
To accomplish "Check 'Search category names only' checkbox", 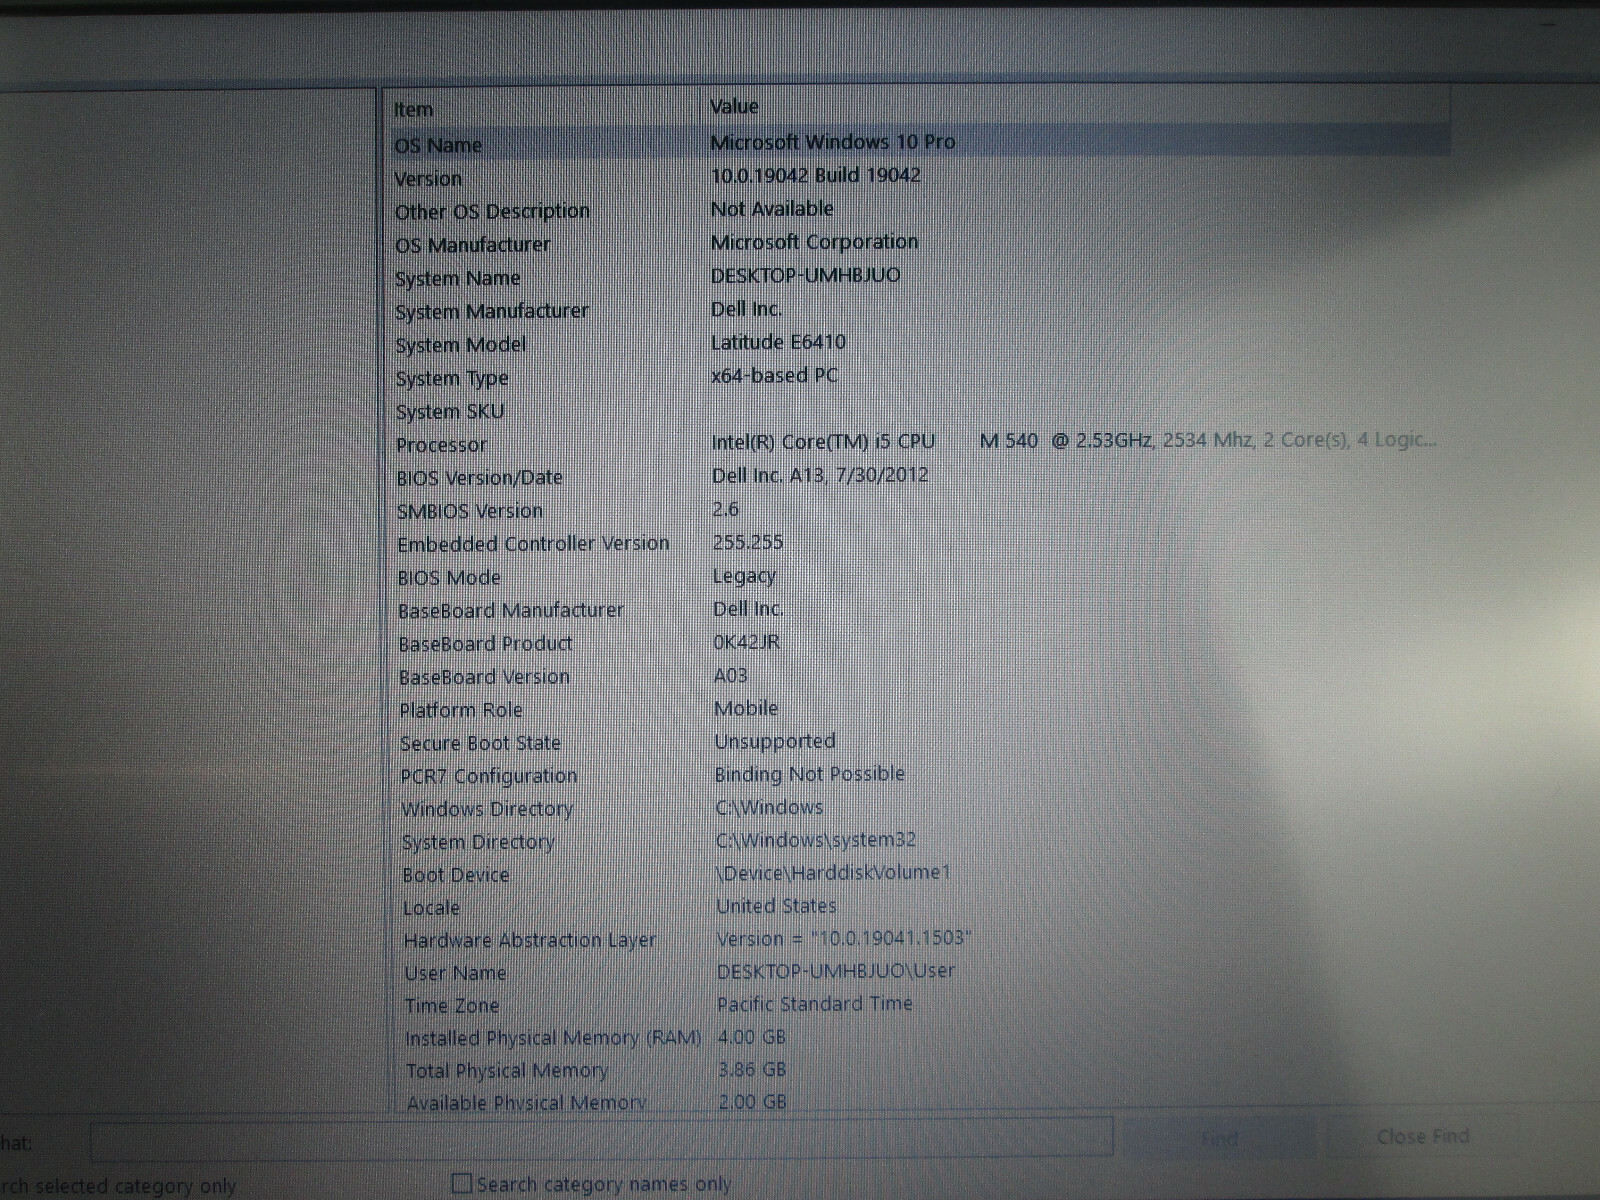I will (461, 1184).
